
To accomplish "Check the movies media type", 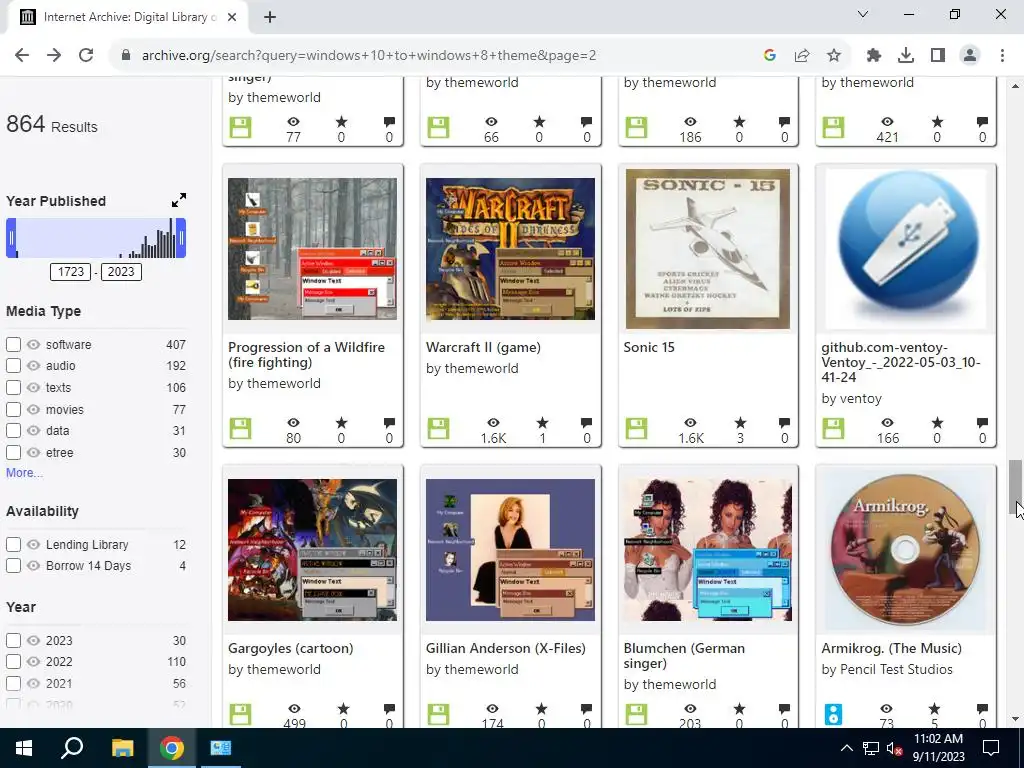I will 13,409.
